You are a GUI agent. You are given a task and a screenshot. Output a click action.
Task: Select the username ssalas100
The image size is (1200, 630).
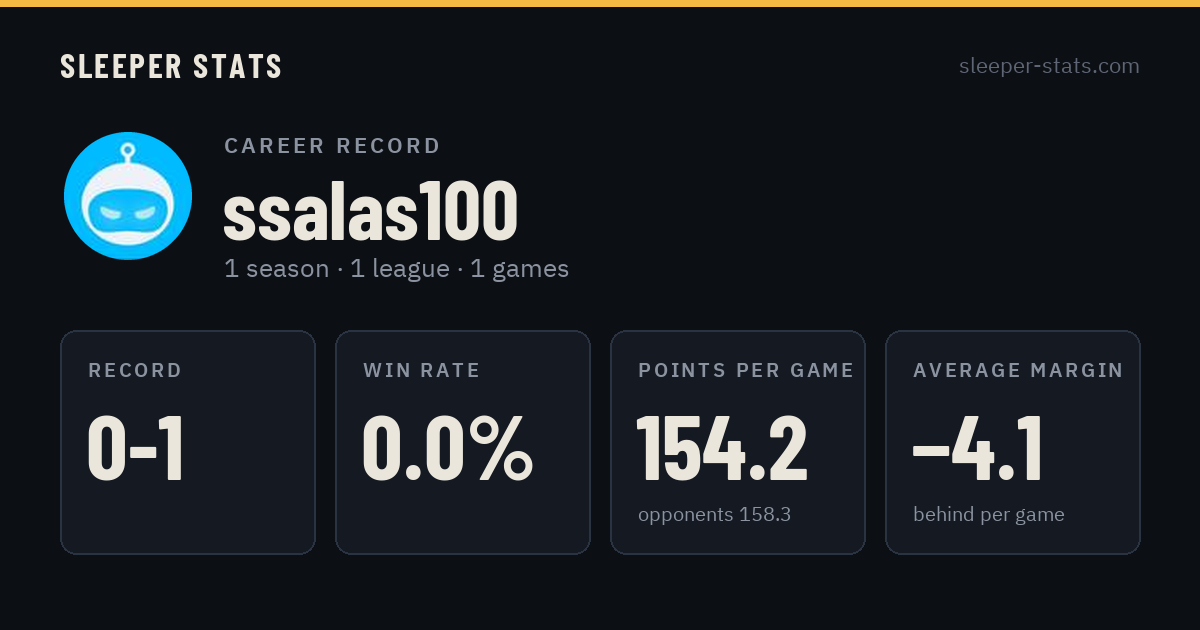pyautogui.click(x=370, y=212)
